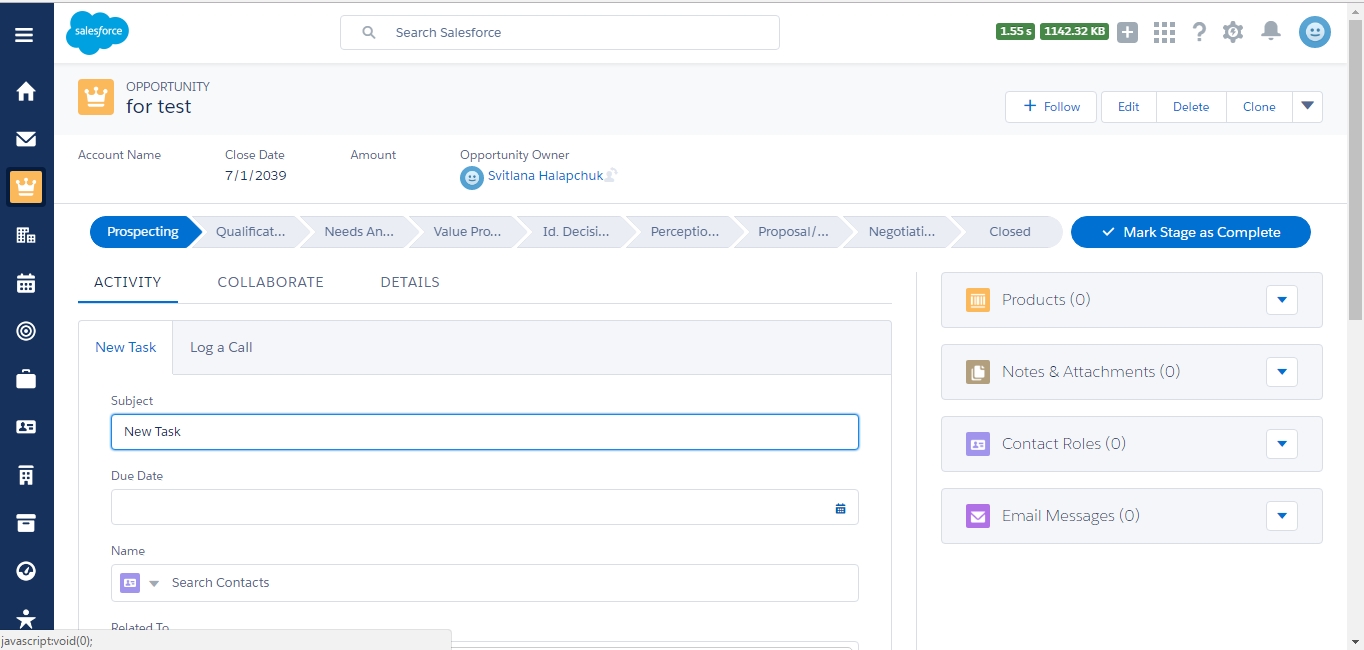This screenshot has width=1364, height=650.
Task: Open the calendar icon in left sidebar
Action: [26, 283]
